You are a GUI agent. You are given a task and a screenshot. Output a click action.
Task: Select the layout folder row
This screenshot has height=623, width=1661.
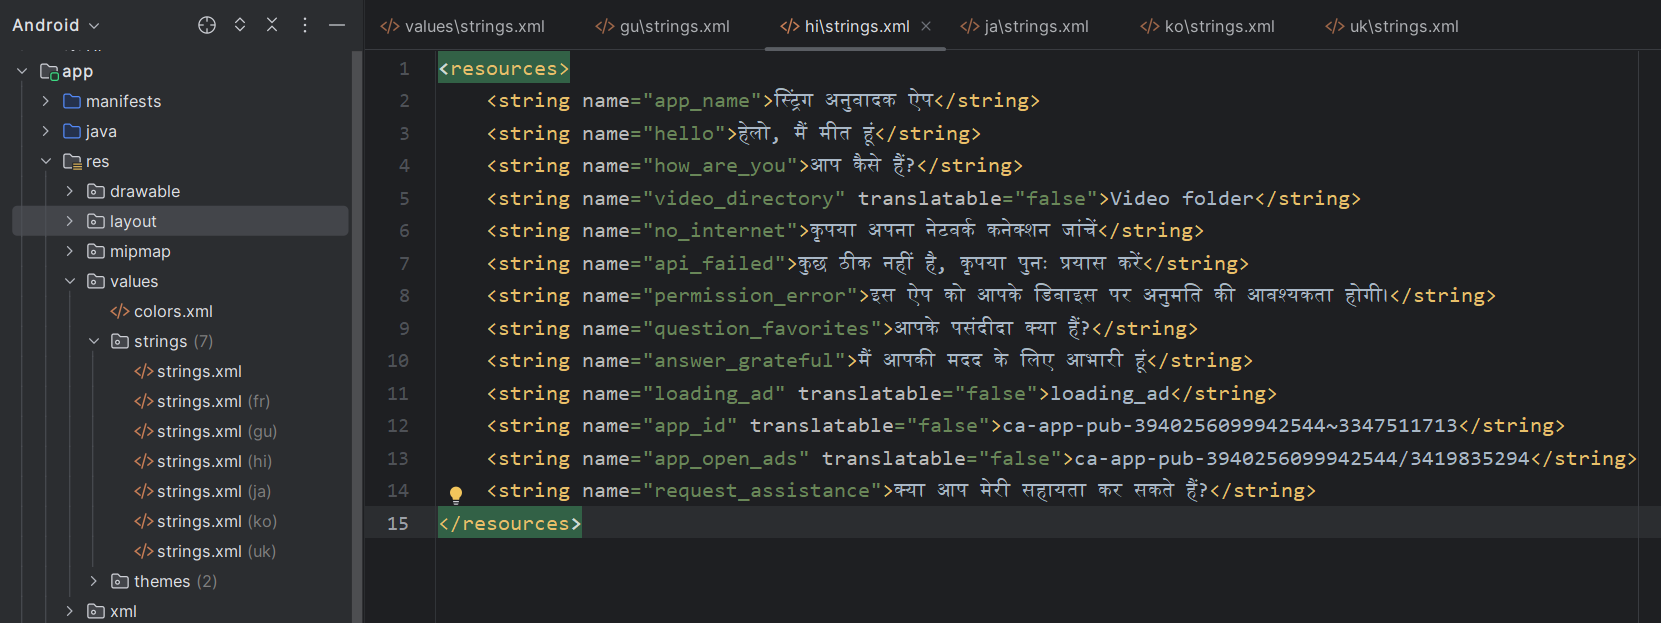[x=180, y=221]
